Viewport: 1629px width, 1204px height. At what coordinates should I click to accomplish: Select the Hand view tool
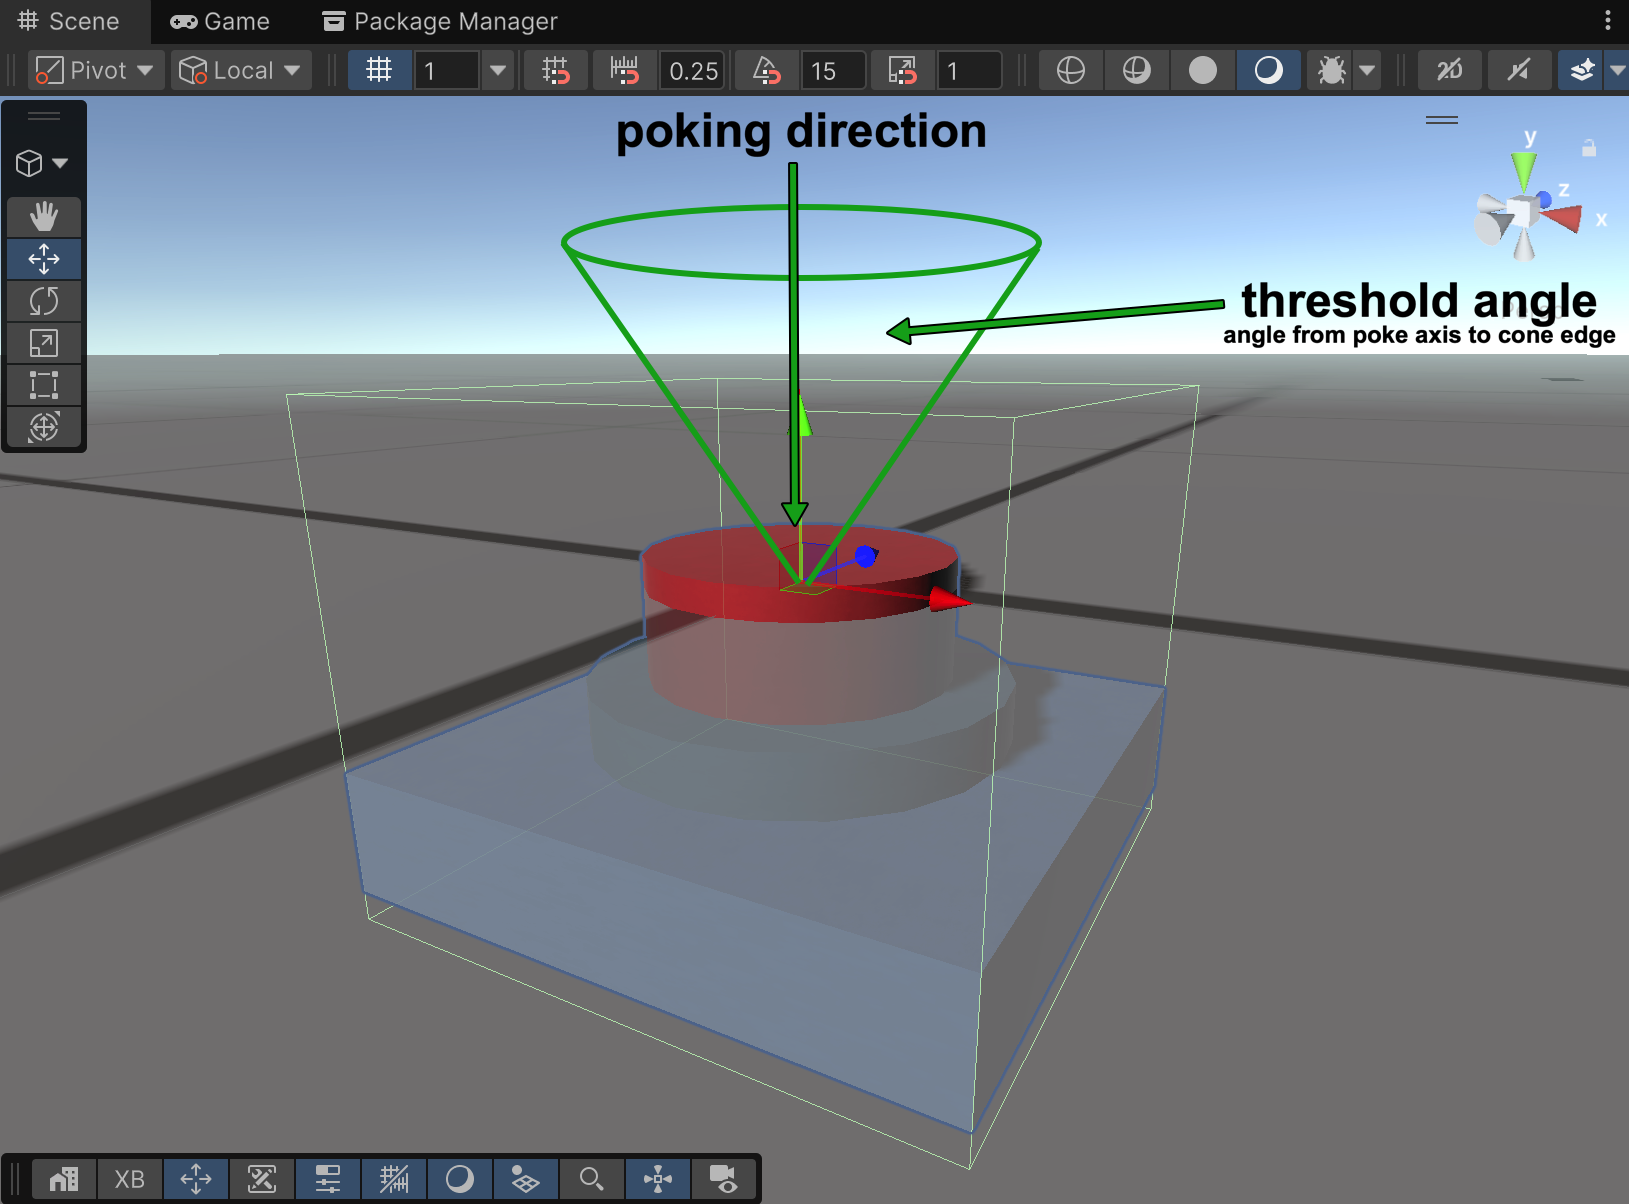44,217
